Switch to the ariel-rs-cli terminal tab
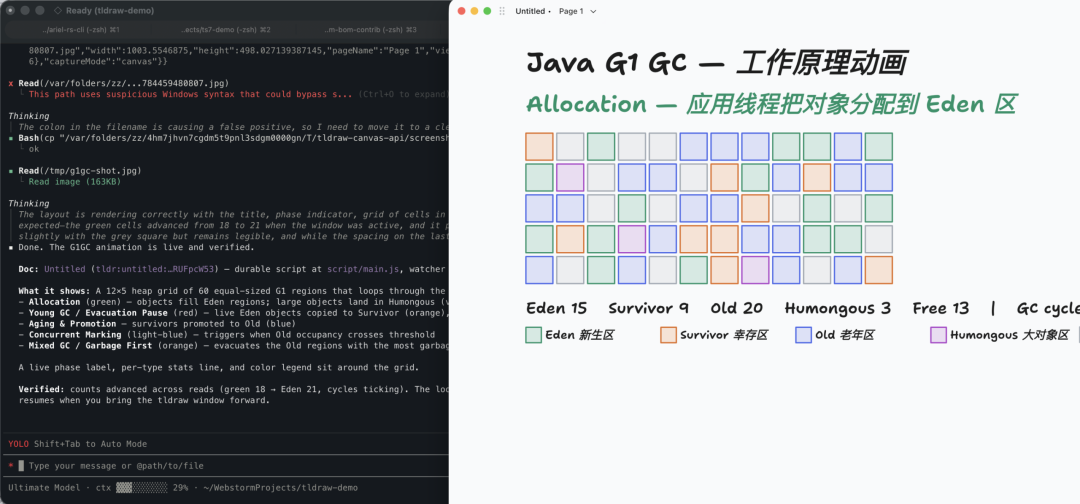The width and height of the screenshot is (1080, 504). pyautogui.click(x=81, y=30)
